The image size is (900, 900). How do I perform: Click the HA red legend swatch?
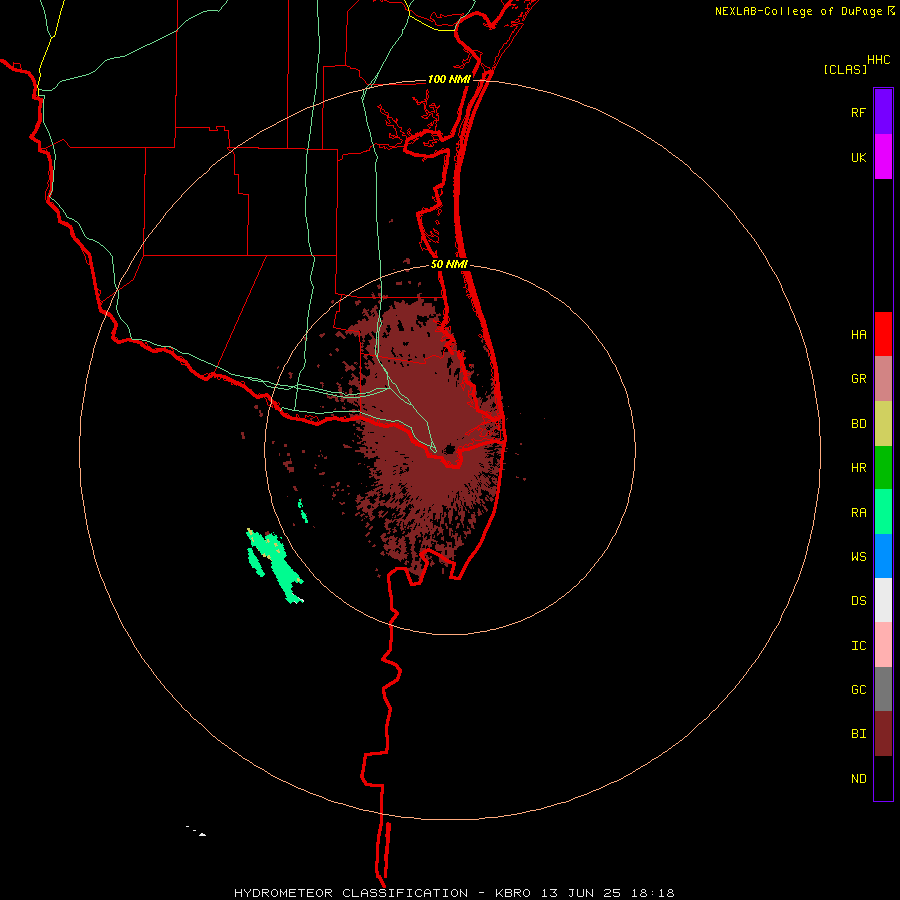click(x=883, y=334)
